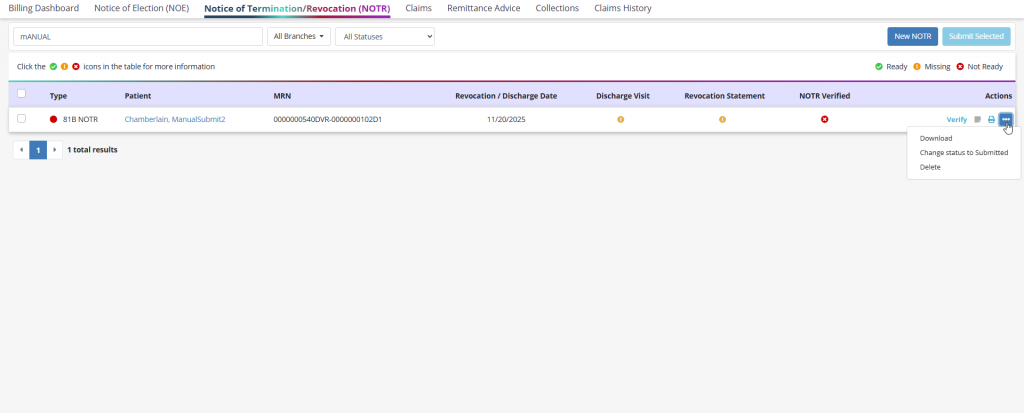Select the Chamberlain row checkbox

(x=22, y=119)
